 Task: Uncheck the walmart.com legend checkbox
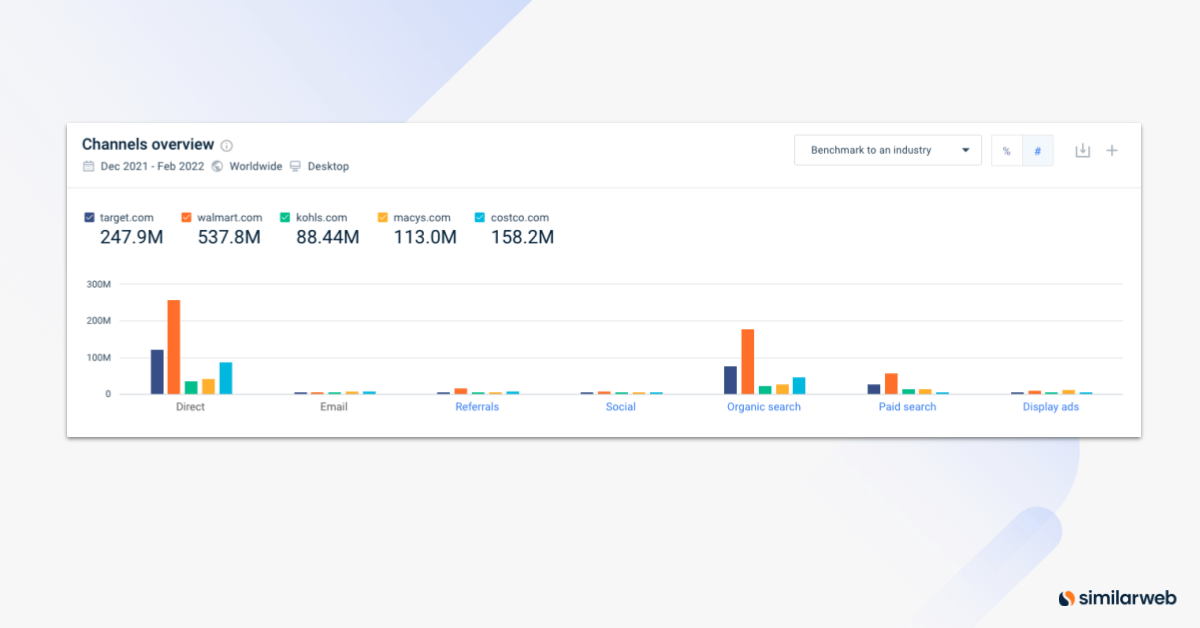coord(185,216)
